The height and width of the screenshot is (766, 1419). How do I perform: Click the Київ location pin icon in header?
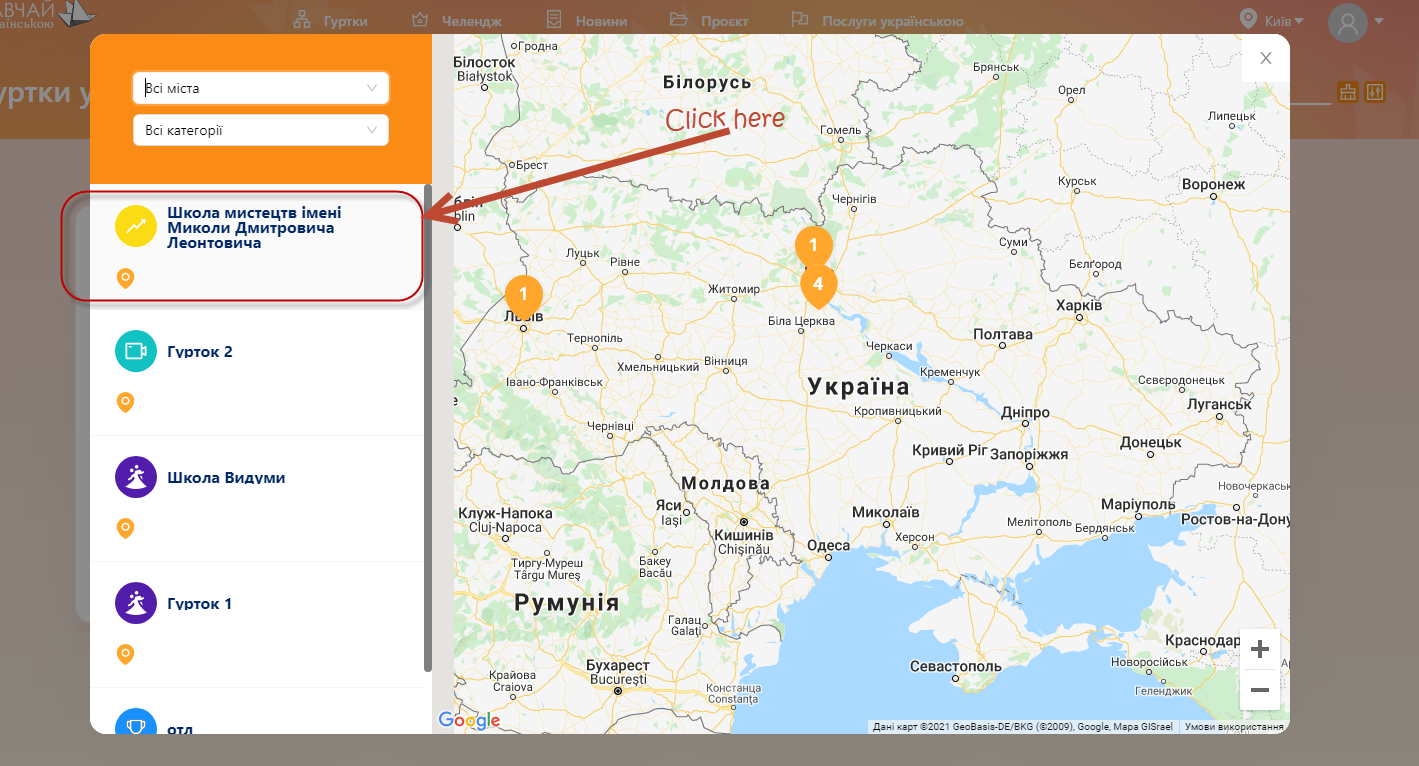tap(1248, 19)
